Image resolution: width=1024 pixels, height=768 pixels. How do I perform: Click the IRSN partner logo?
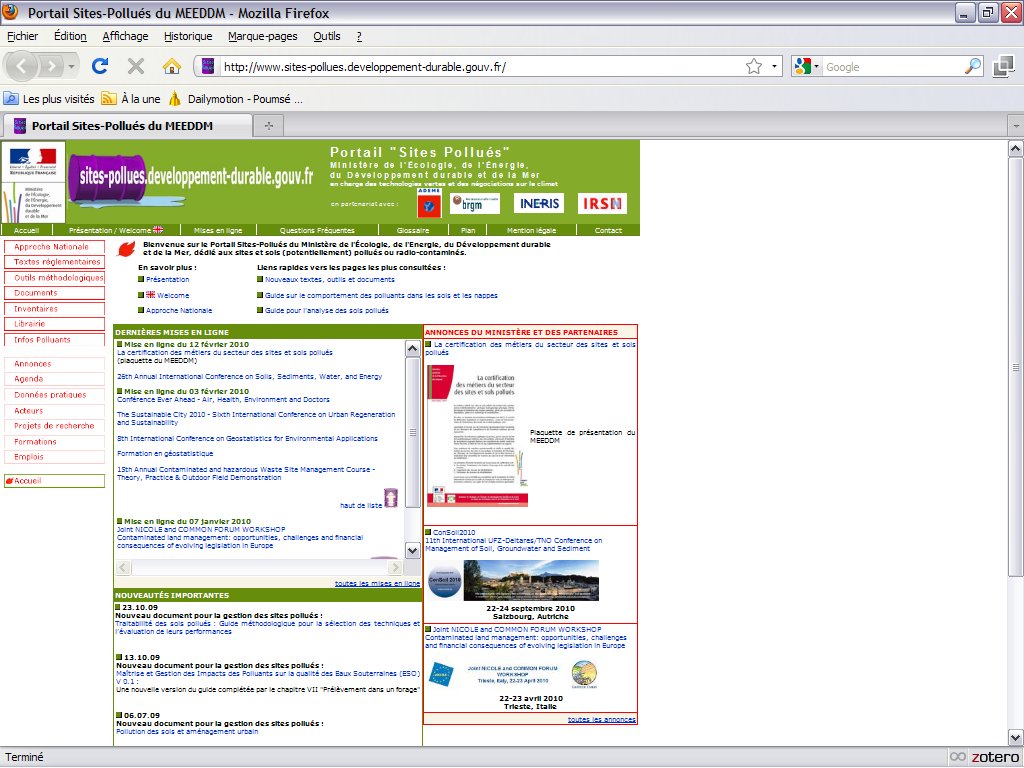point(603,203)
